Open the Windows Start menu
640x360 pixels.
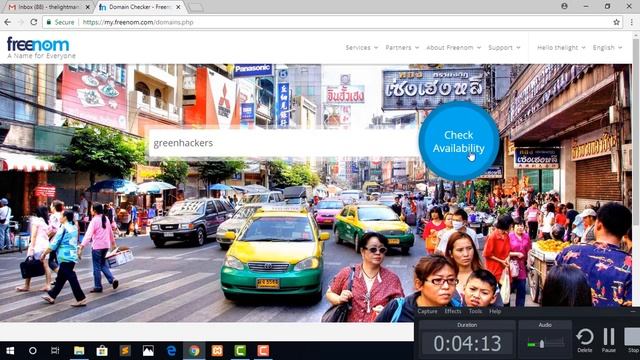coord(10,351)
